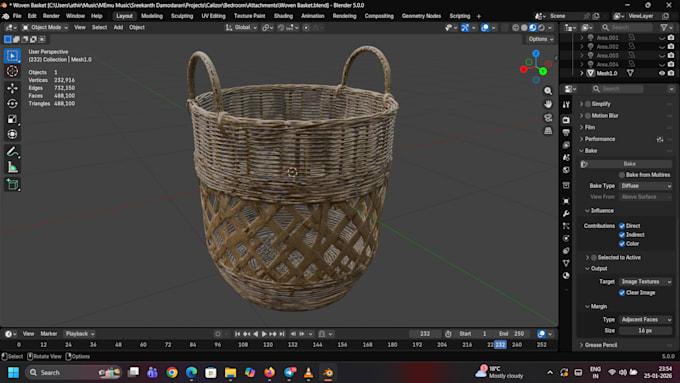Switch to orthographic/perspective grid icon
680x383 pixels.
548,131
